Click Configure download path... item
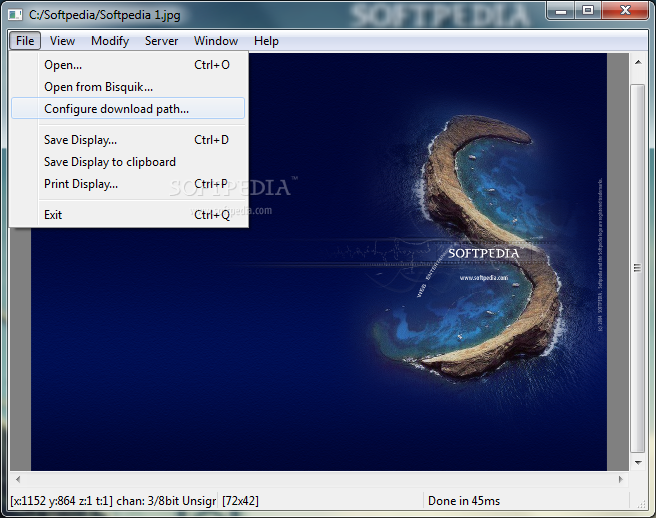 128,109
